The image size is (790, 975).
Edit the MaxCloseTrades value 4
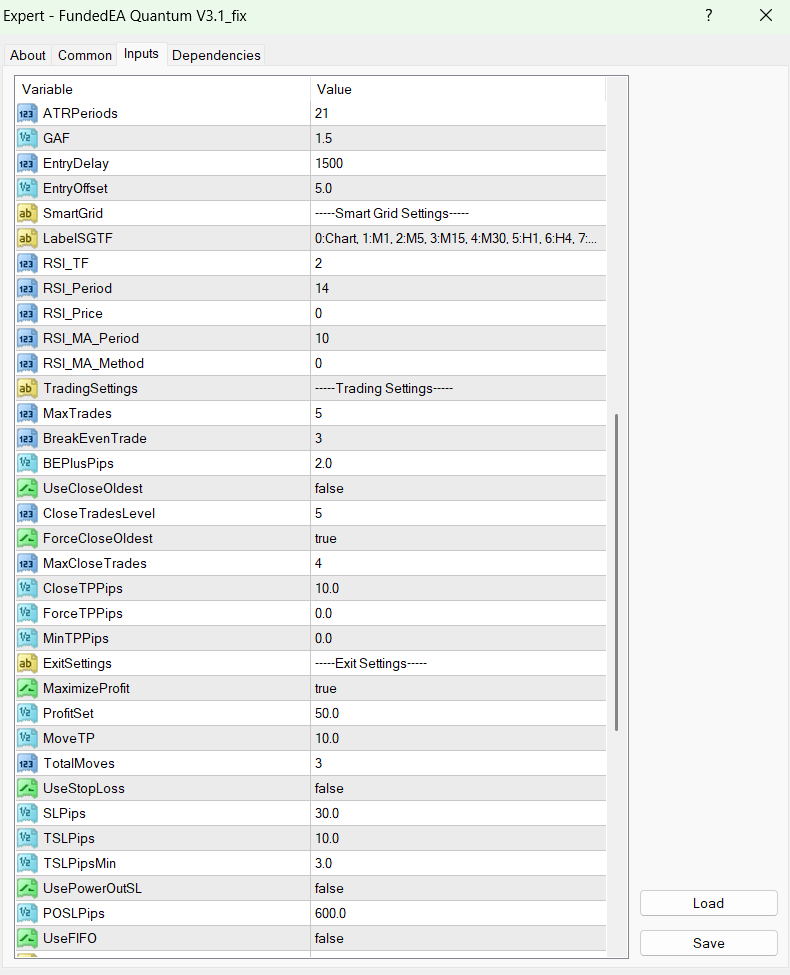coord(458,563)
